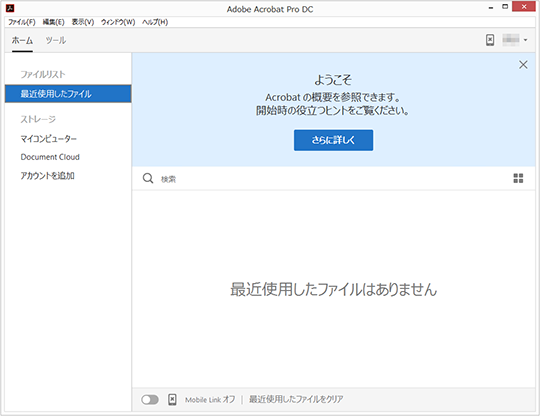
Task: Click the search magnifier icon
Action: (x=148, y=178)
